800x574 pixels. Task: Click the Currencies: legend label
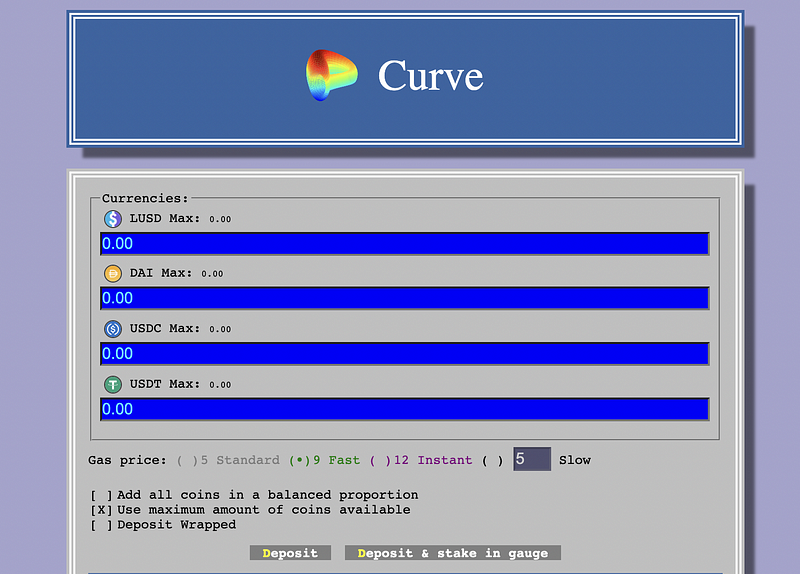point(145,198)
